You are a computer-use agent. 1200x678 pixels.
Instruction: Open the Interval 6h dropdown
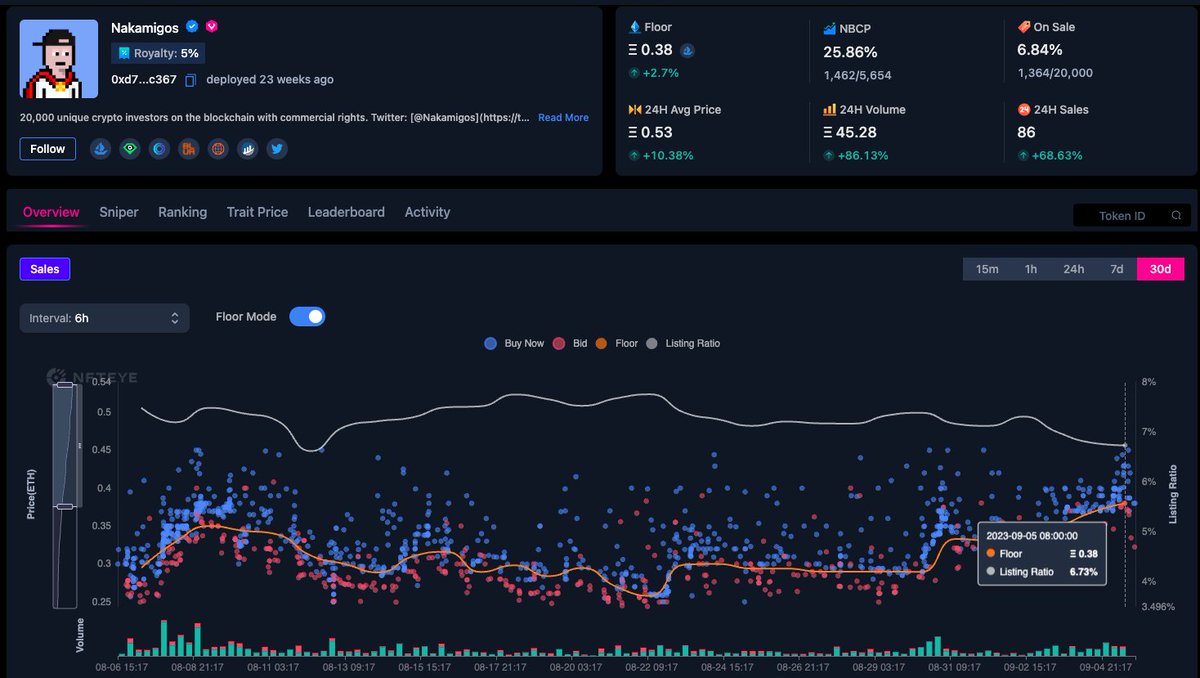point(104,318)
